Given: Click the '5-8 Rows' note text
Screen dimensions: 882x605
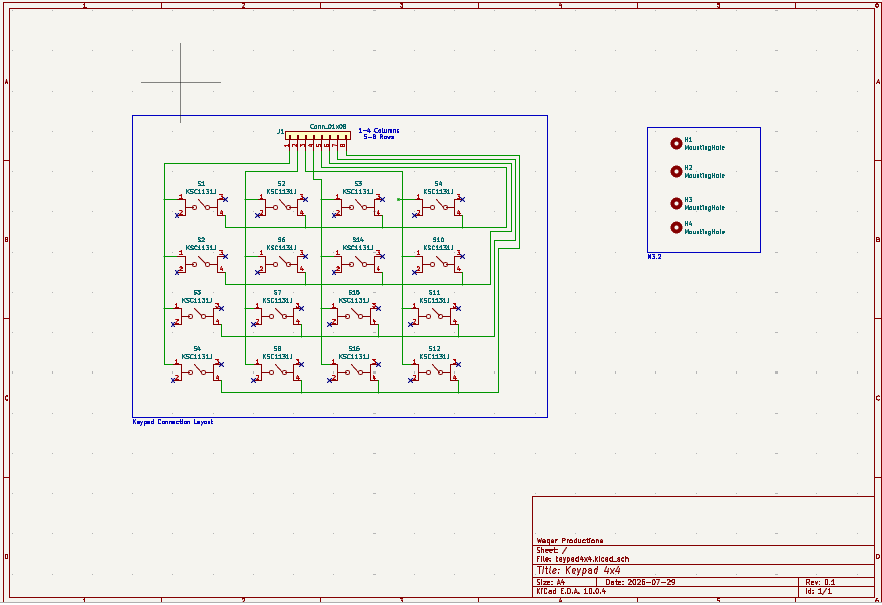Looking at the screenshot, I should (x=379, y=137).
